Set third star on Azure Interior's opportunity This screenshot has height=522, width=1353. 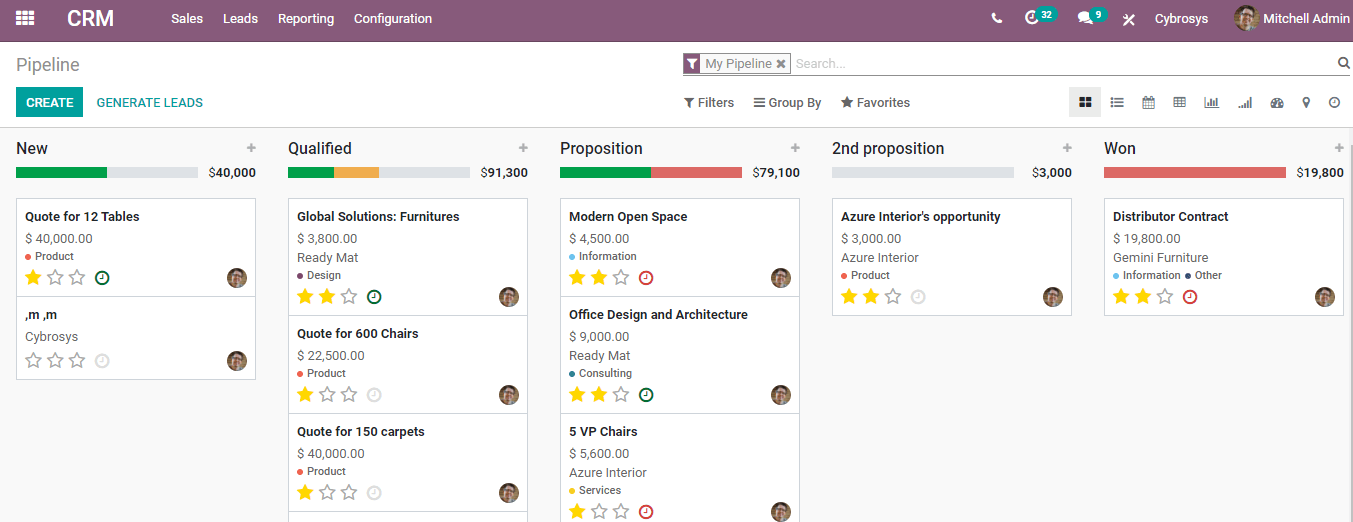pyautogui.click(x=893, y=296)
